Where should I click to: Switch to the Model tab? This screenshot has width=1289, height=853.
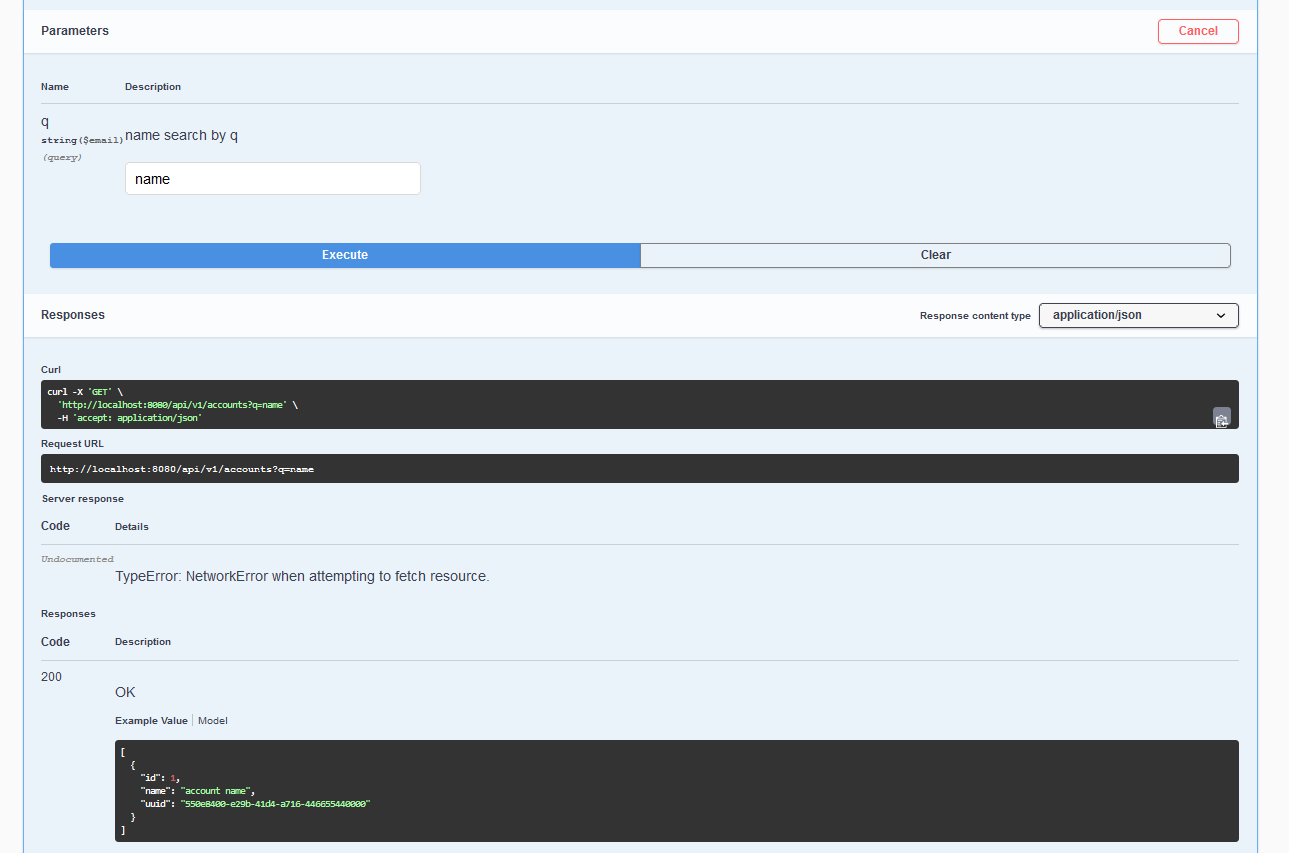[213, 721]
